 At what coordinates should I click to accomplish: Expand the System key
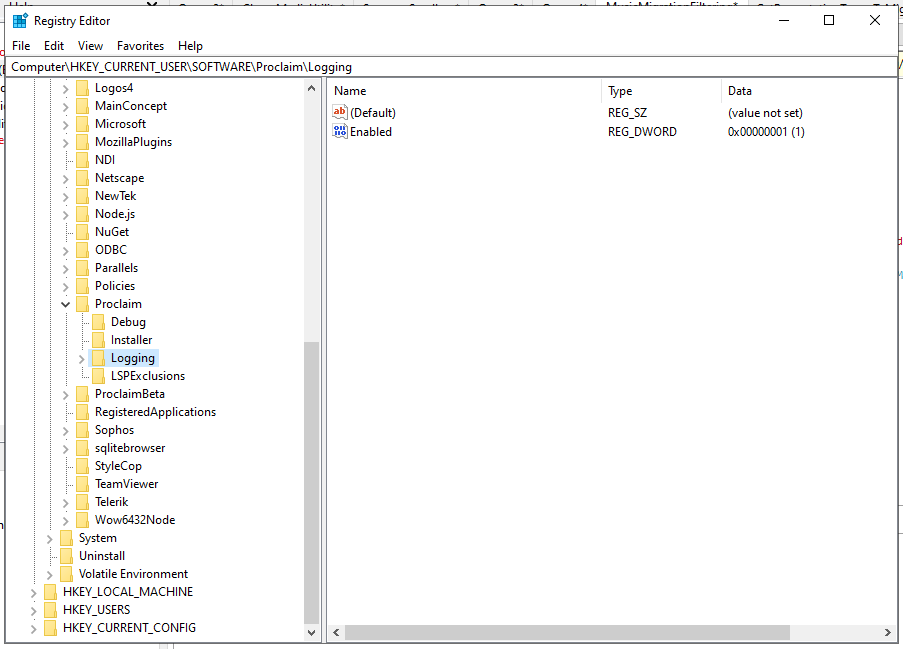(50, 538)
